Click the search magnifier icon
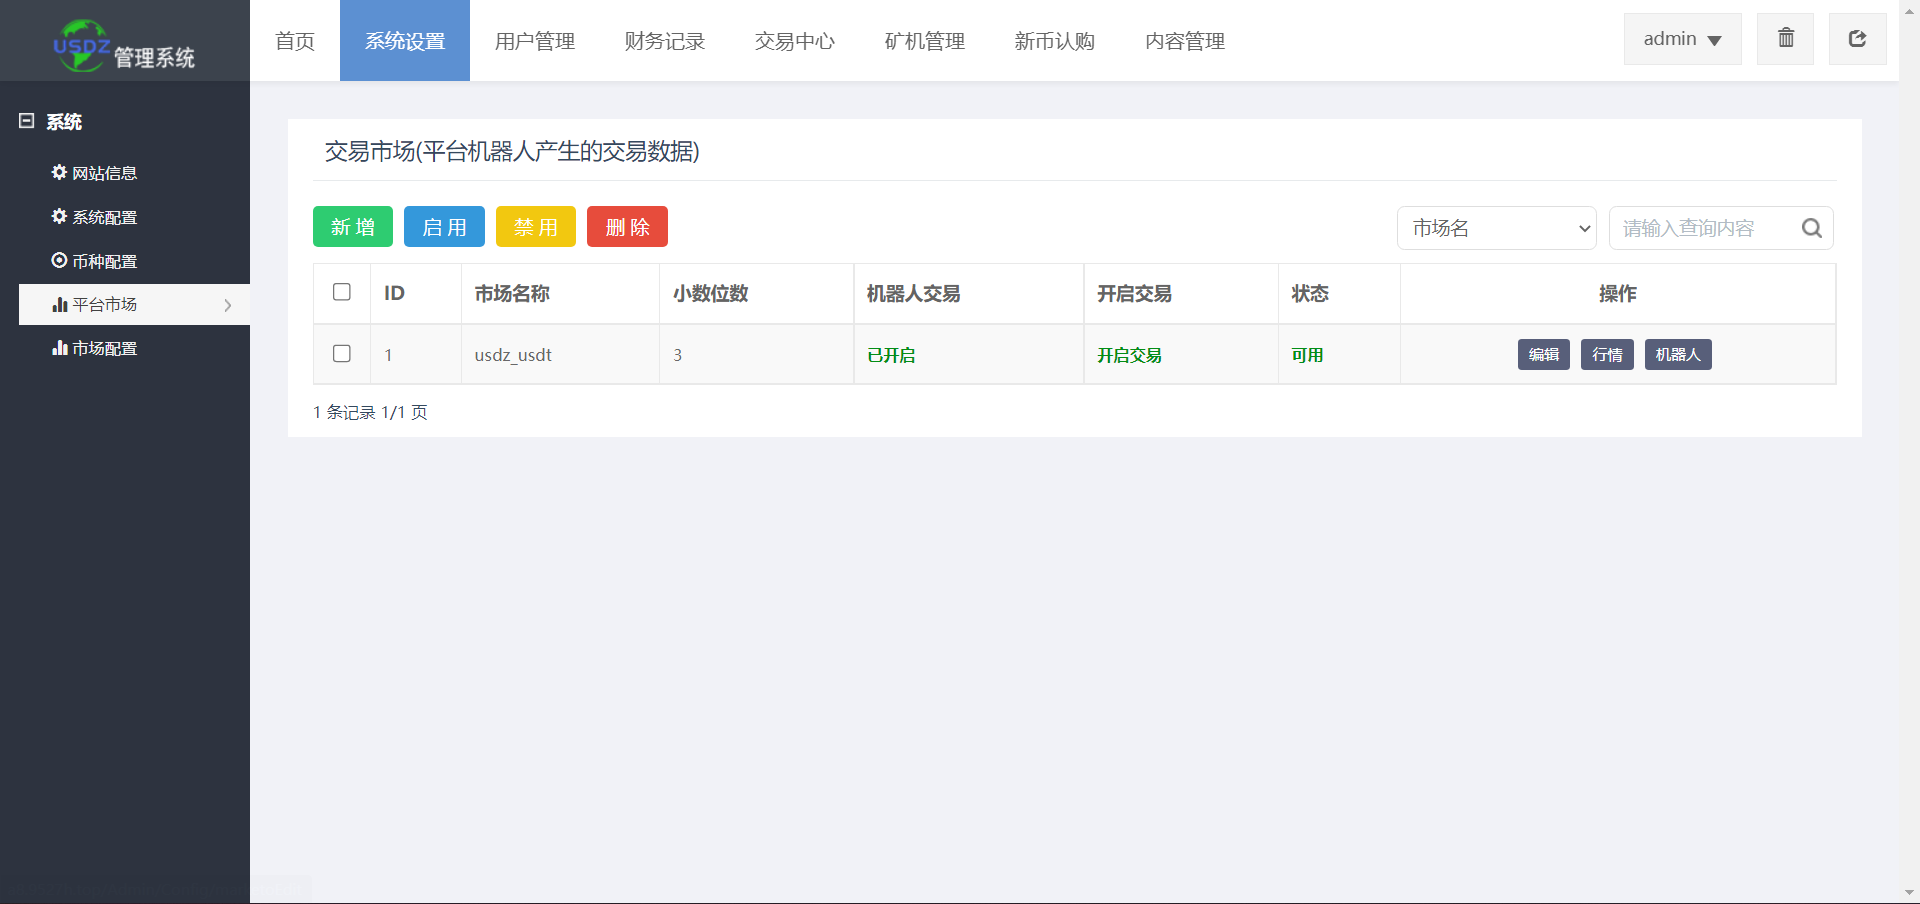The width and height of the screenshot is (1920, 904). [x=1811, y=228]
